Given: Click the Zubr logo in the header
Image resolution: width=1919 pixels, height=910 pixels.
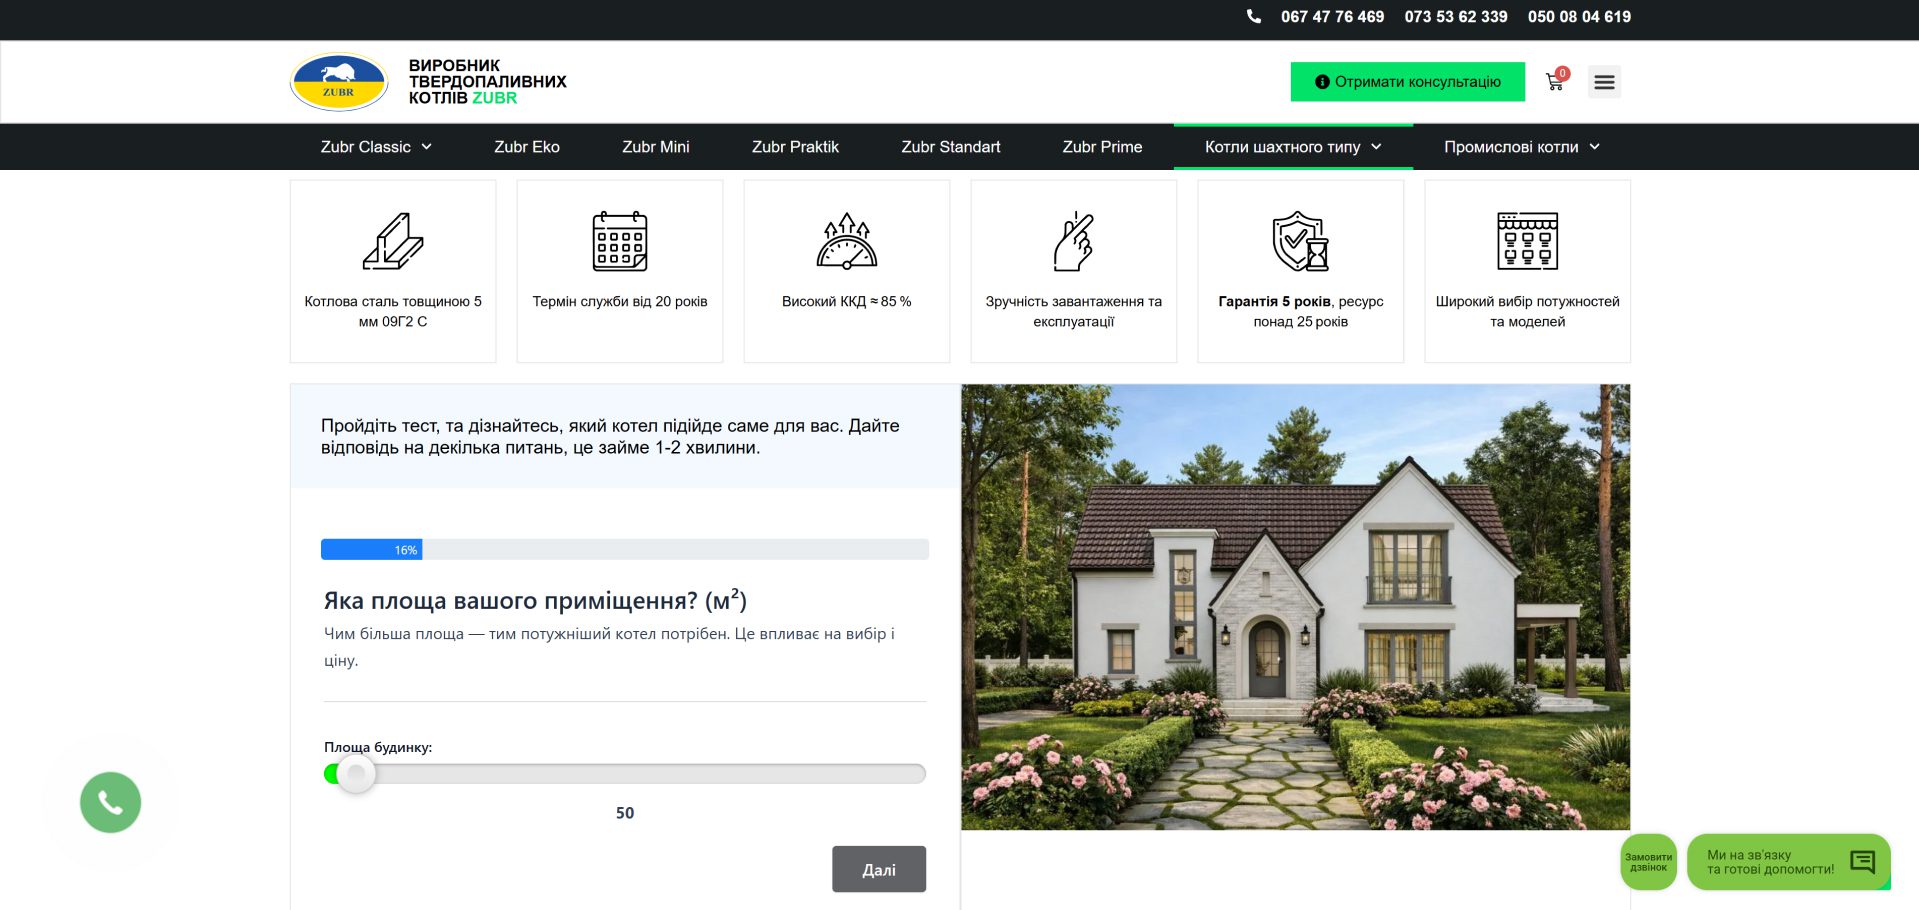Looking at the screenshot, I should point(339,82).
